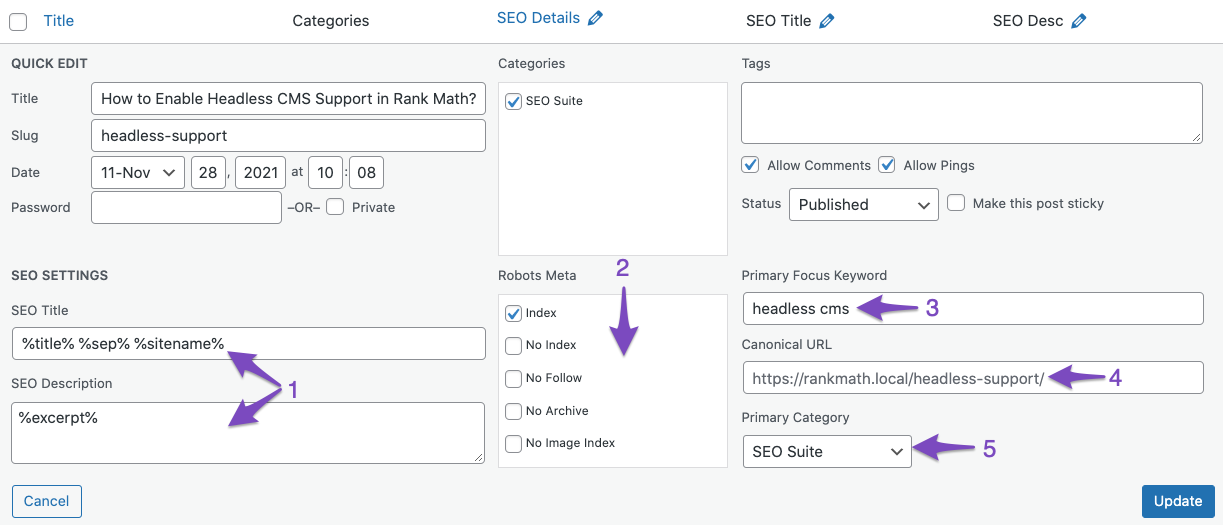The height and width of the screenshot is (530, 1223).
Task: Check the No Archive robots option
Action: coord(514,411)
